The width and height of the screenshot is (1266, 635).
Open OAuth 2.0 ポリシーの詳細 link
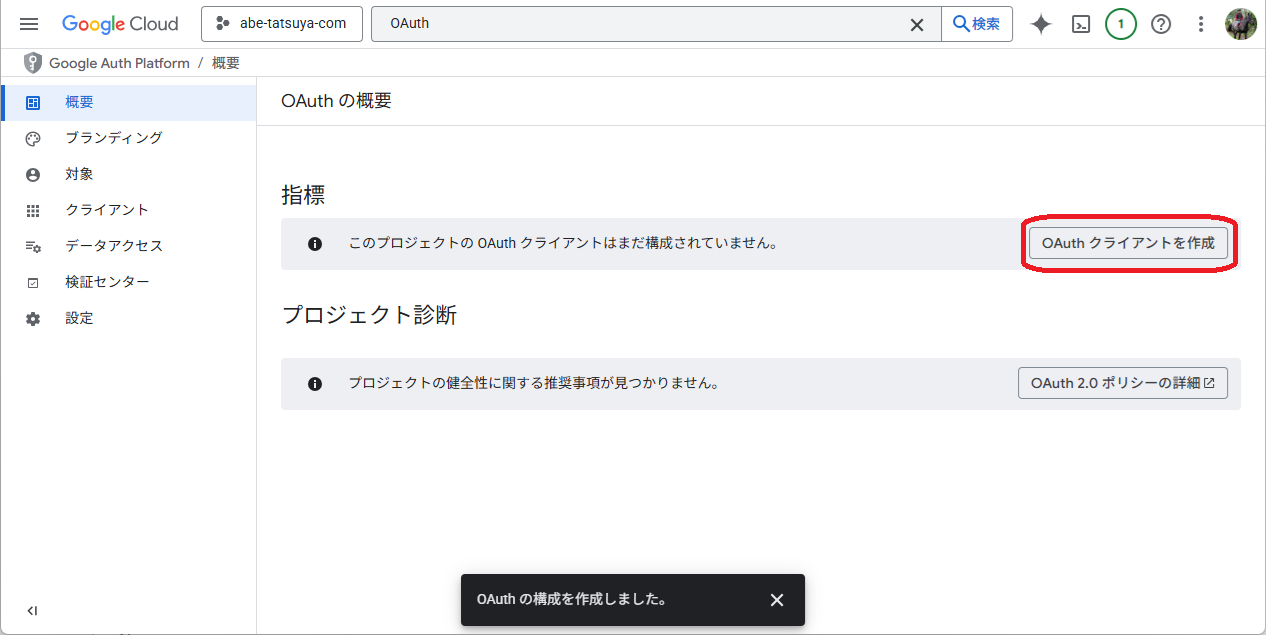[x=1122, y=383]
